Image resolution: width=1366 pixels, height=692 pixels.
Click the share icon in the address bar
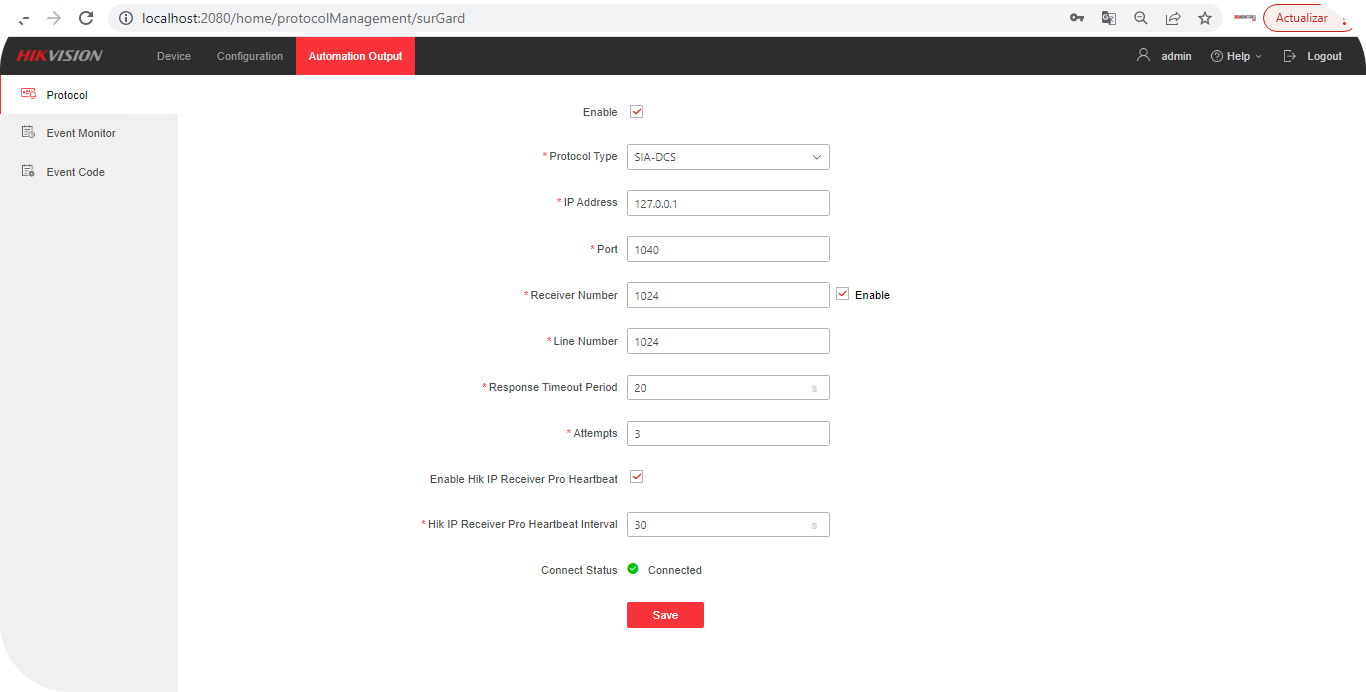coord(1173,17)
